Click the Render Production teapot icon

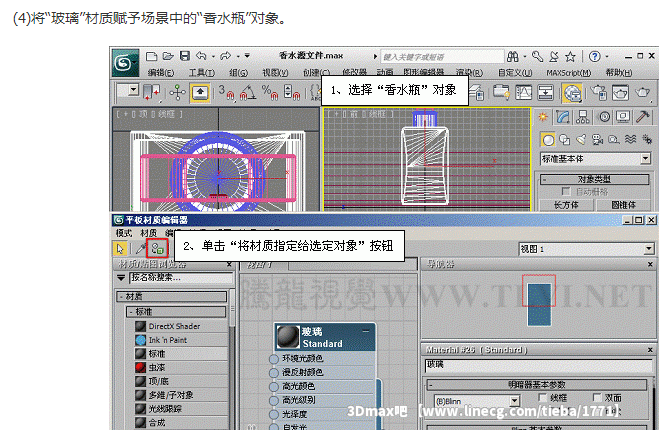point(643,92)
